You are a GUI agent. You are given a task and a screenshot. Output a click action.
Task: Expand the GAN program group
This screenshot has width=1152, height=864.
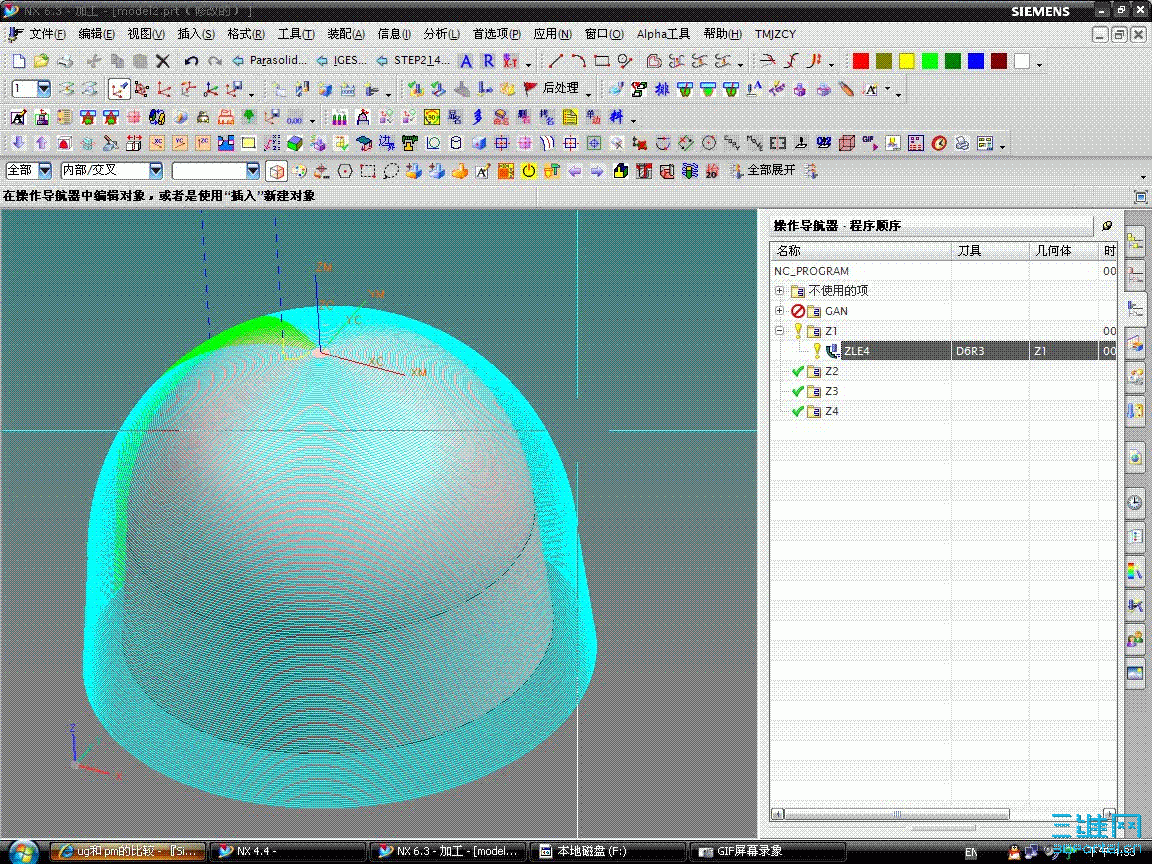[779, 311]
